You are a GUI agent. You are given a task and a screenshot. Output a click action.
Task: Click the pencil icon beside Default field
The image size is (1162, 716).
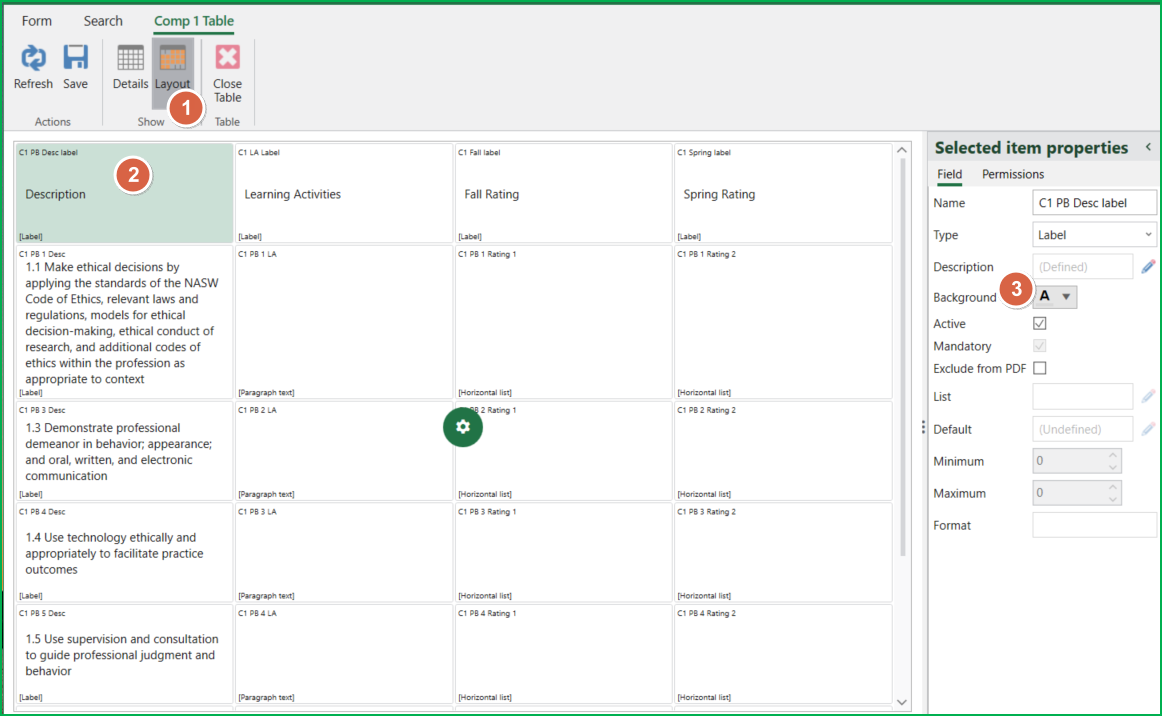point(1148,429)
